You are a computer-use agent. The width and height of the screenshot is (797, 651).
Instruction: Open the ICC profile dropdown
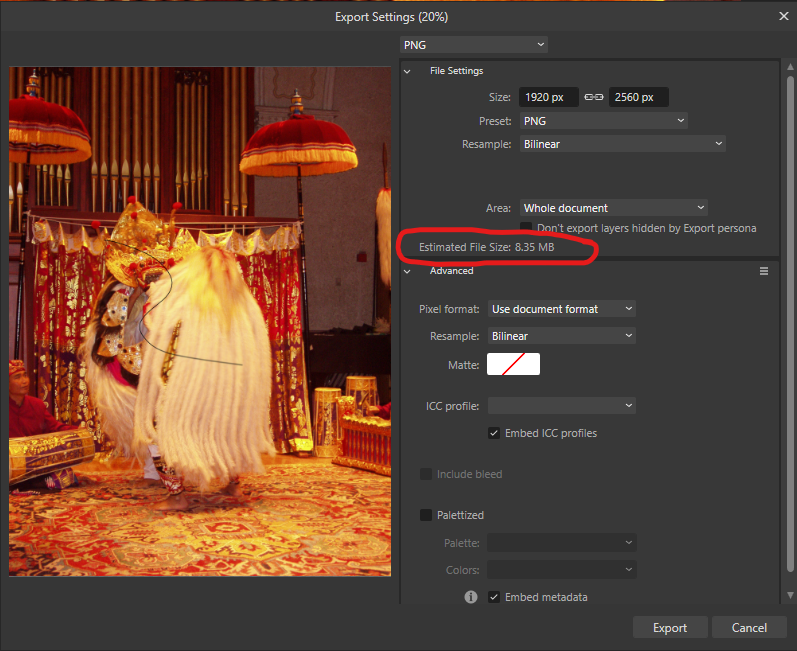[561, 405]
